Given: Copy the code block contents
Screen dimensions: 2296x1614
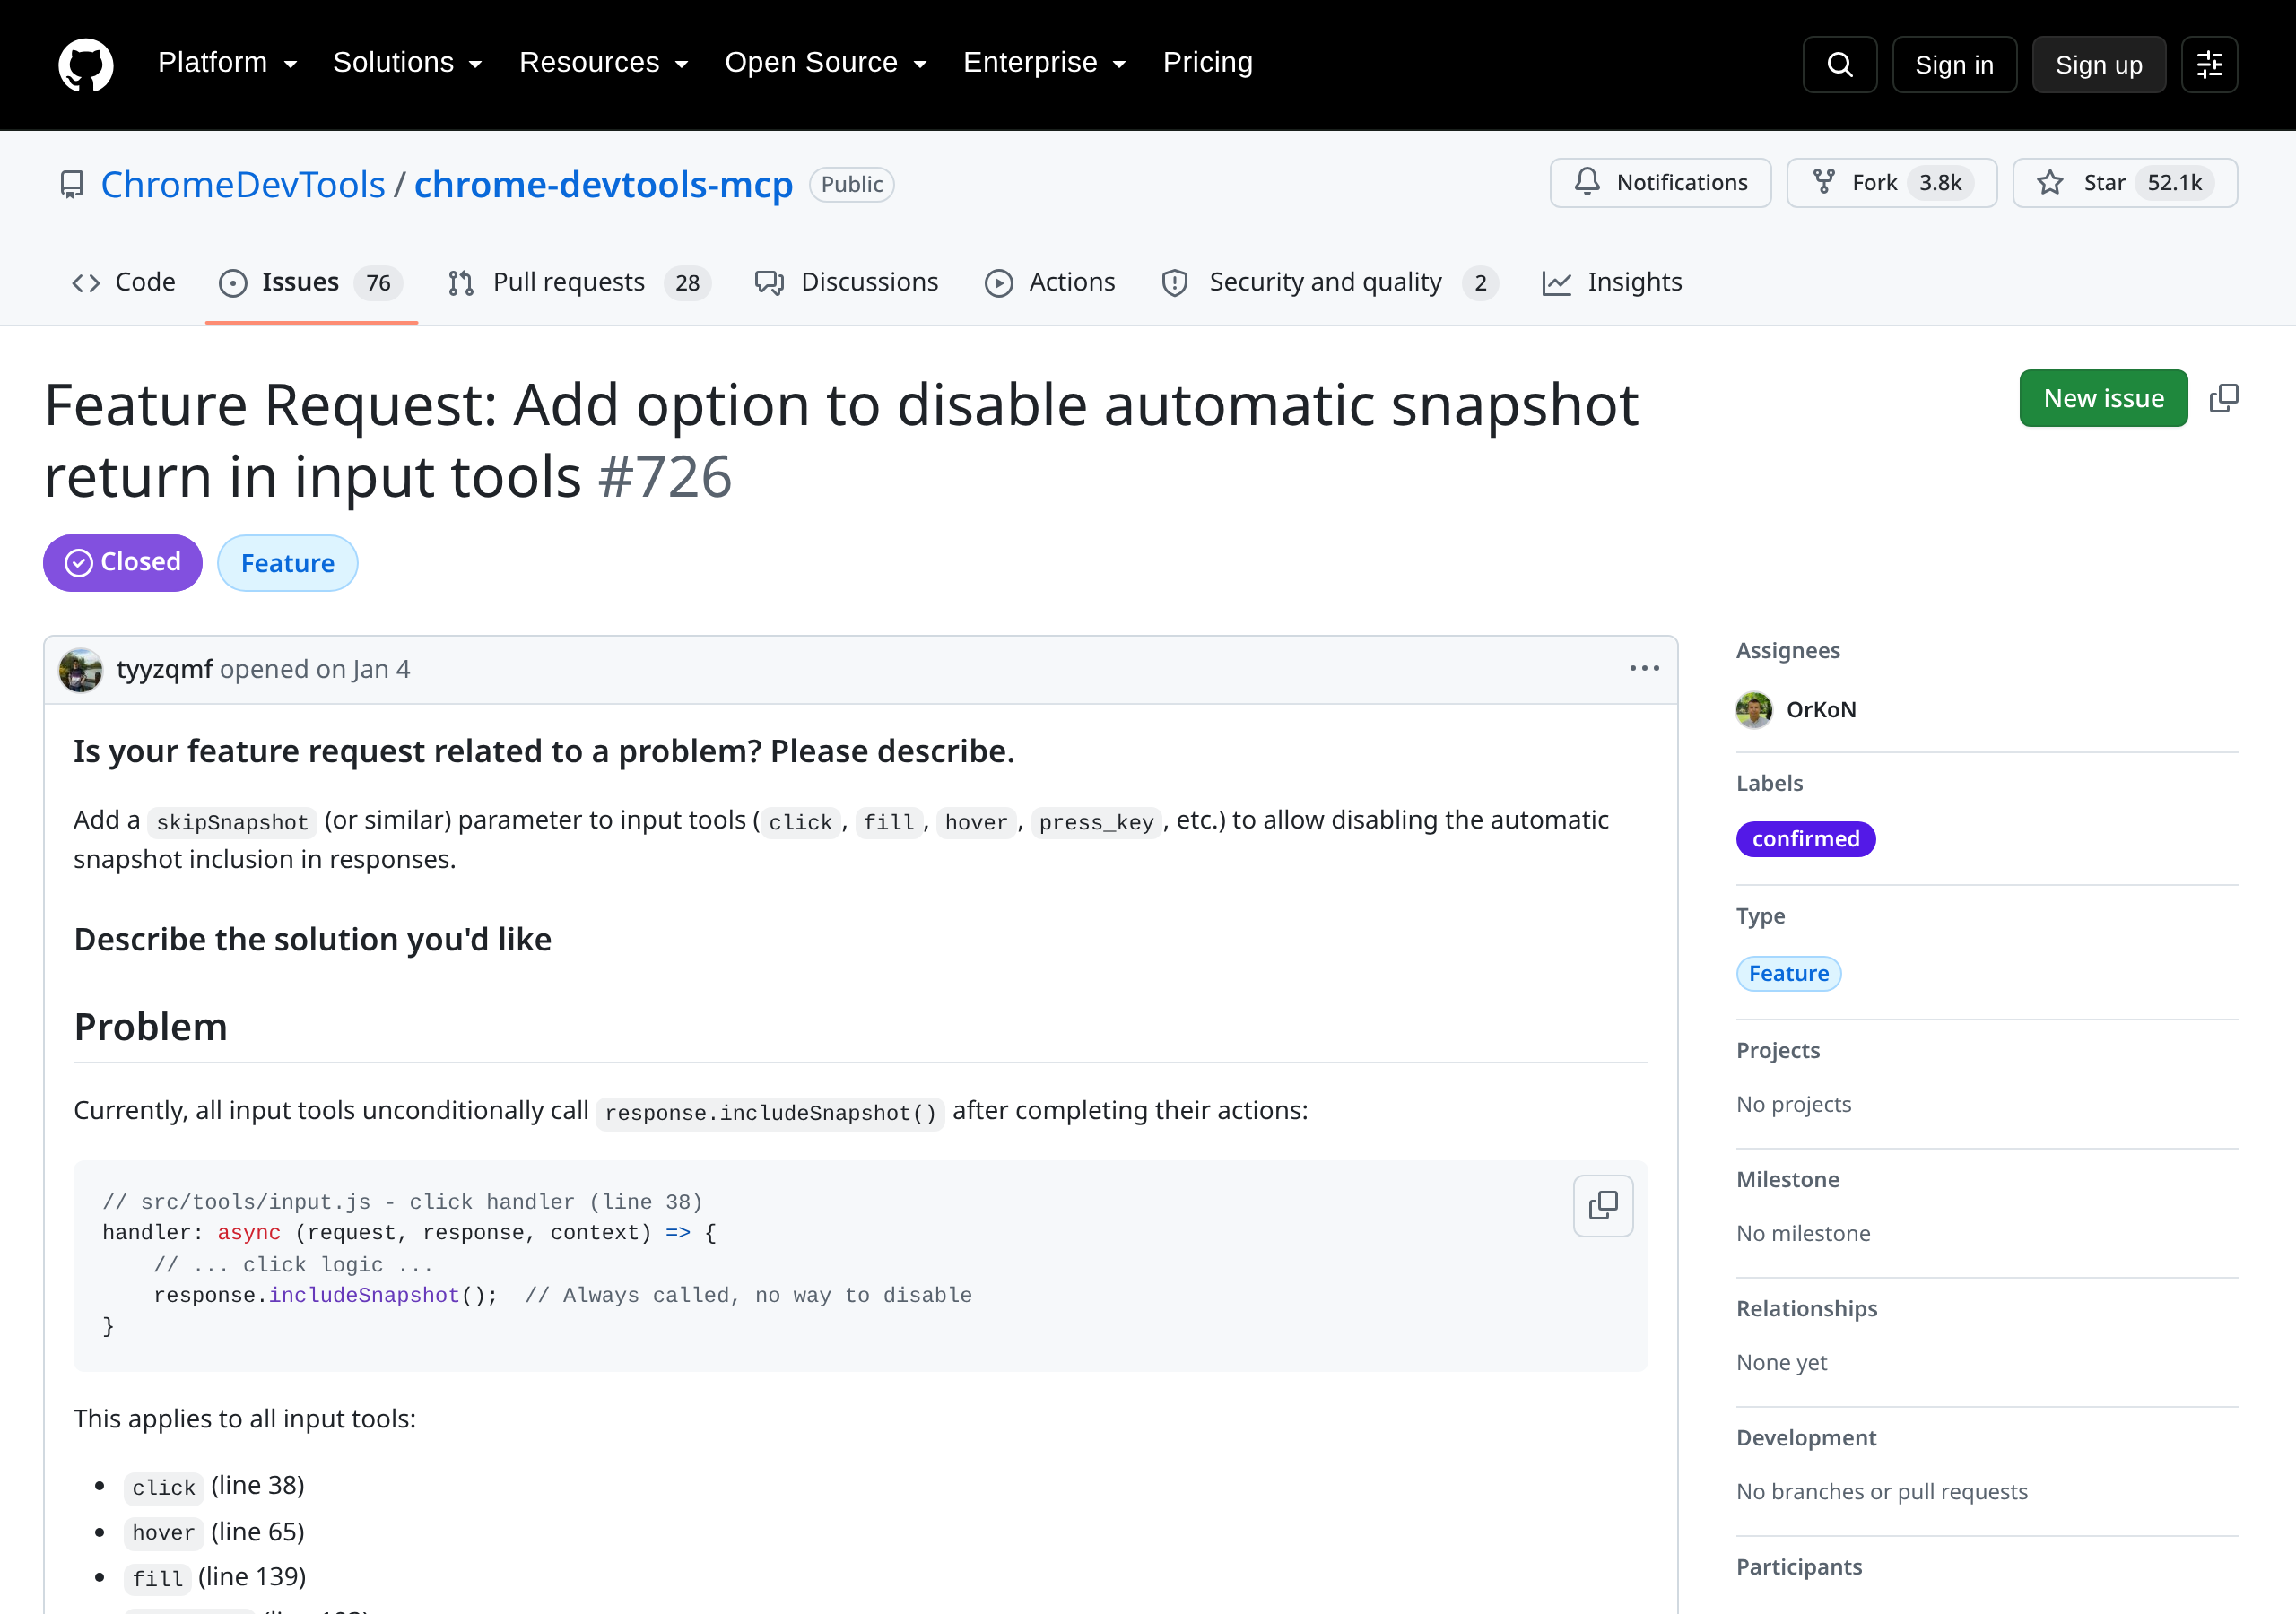Looking at the screenshot, I should point(1603,1205).
